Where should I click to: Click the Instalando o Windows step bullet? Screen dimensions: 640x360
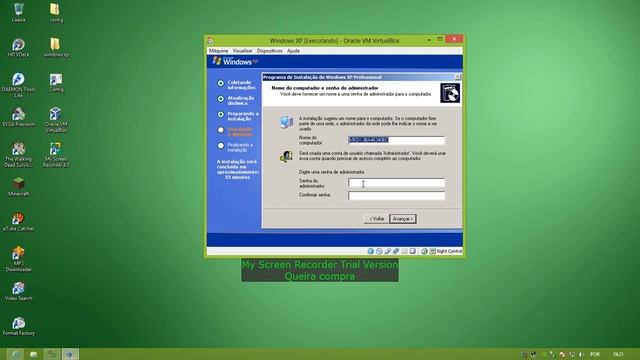tap(221, 130)
